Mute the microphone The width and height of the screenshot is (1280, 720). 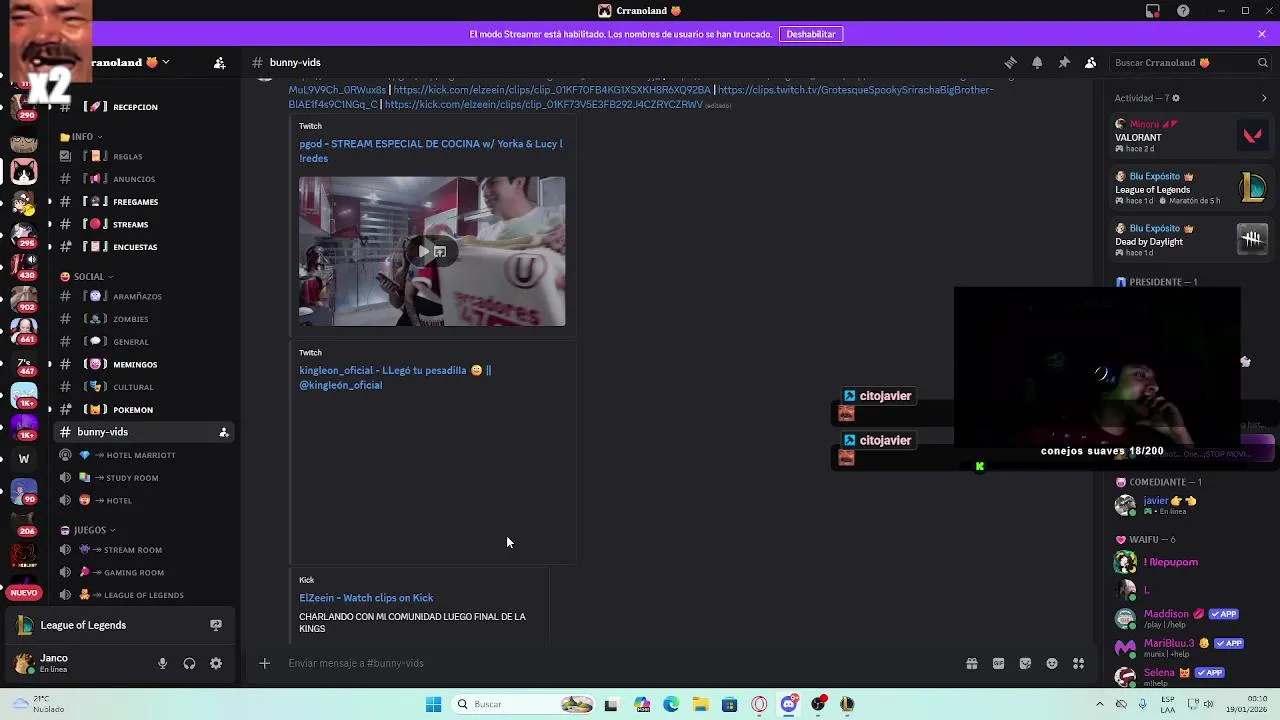(x=162, y=663)
